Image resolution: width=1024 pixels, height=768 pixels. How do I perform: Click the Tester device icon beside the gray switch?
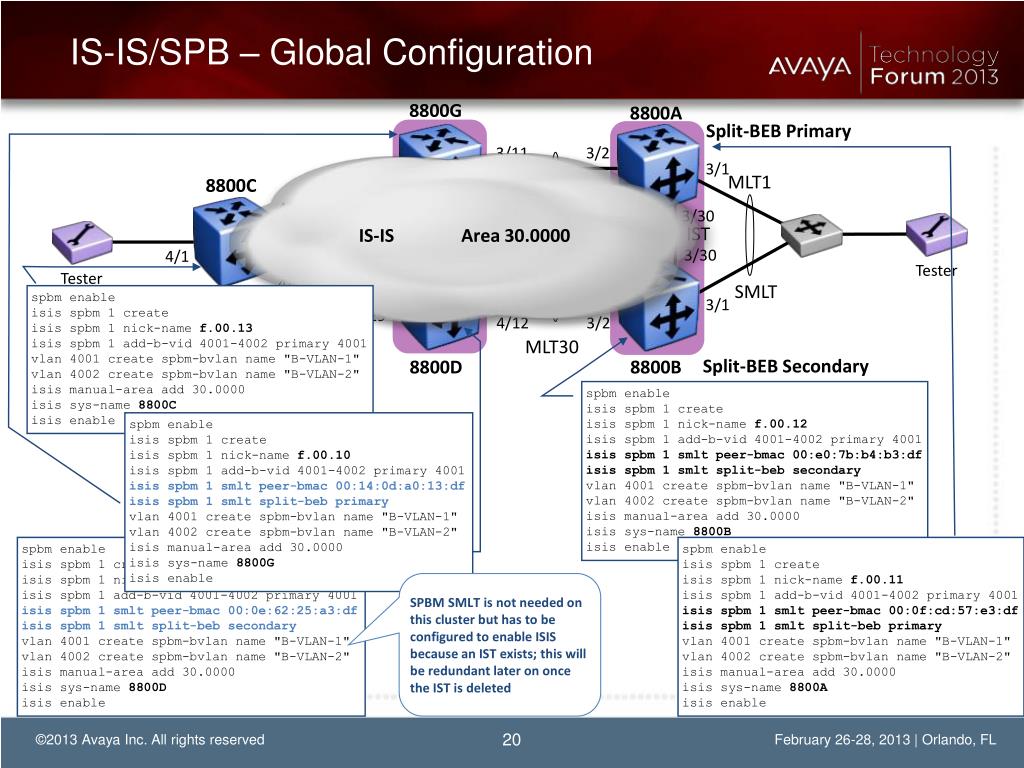click(936, 234)
